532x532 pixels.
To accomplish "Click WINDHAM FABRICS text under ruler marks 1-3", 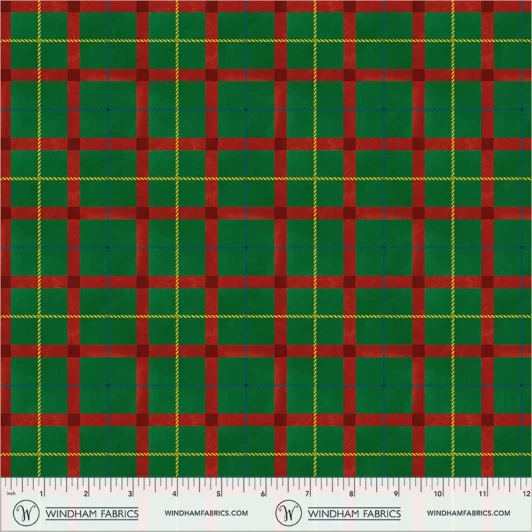I will (92, 513).
